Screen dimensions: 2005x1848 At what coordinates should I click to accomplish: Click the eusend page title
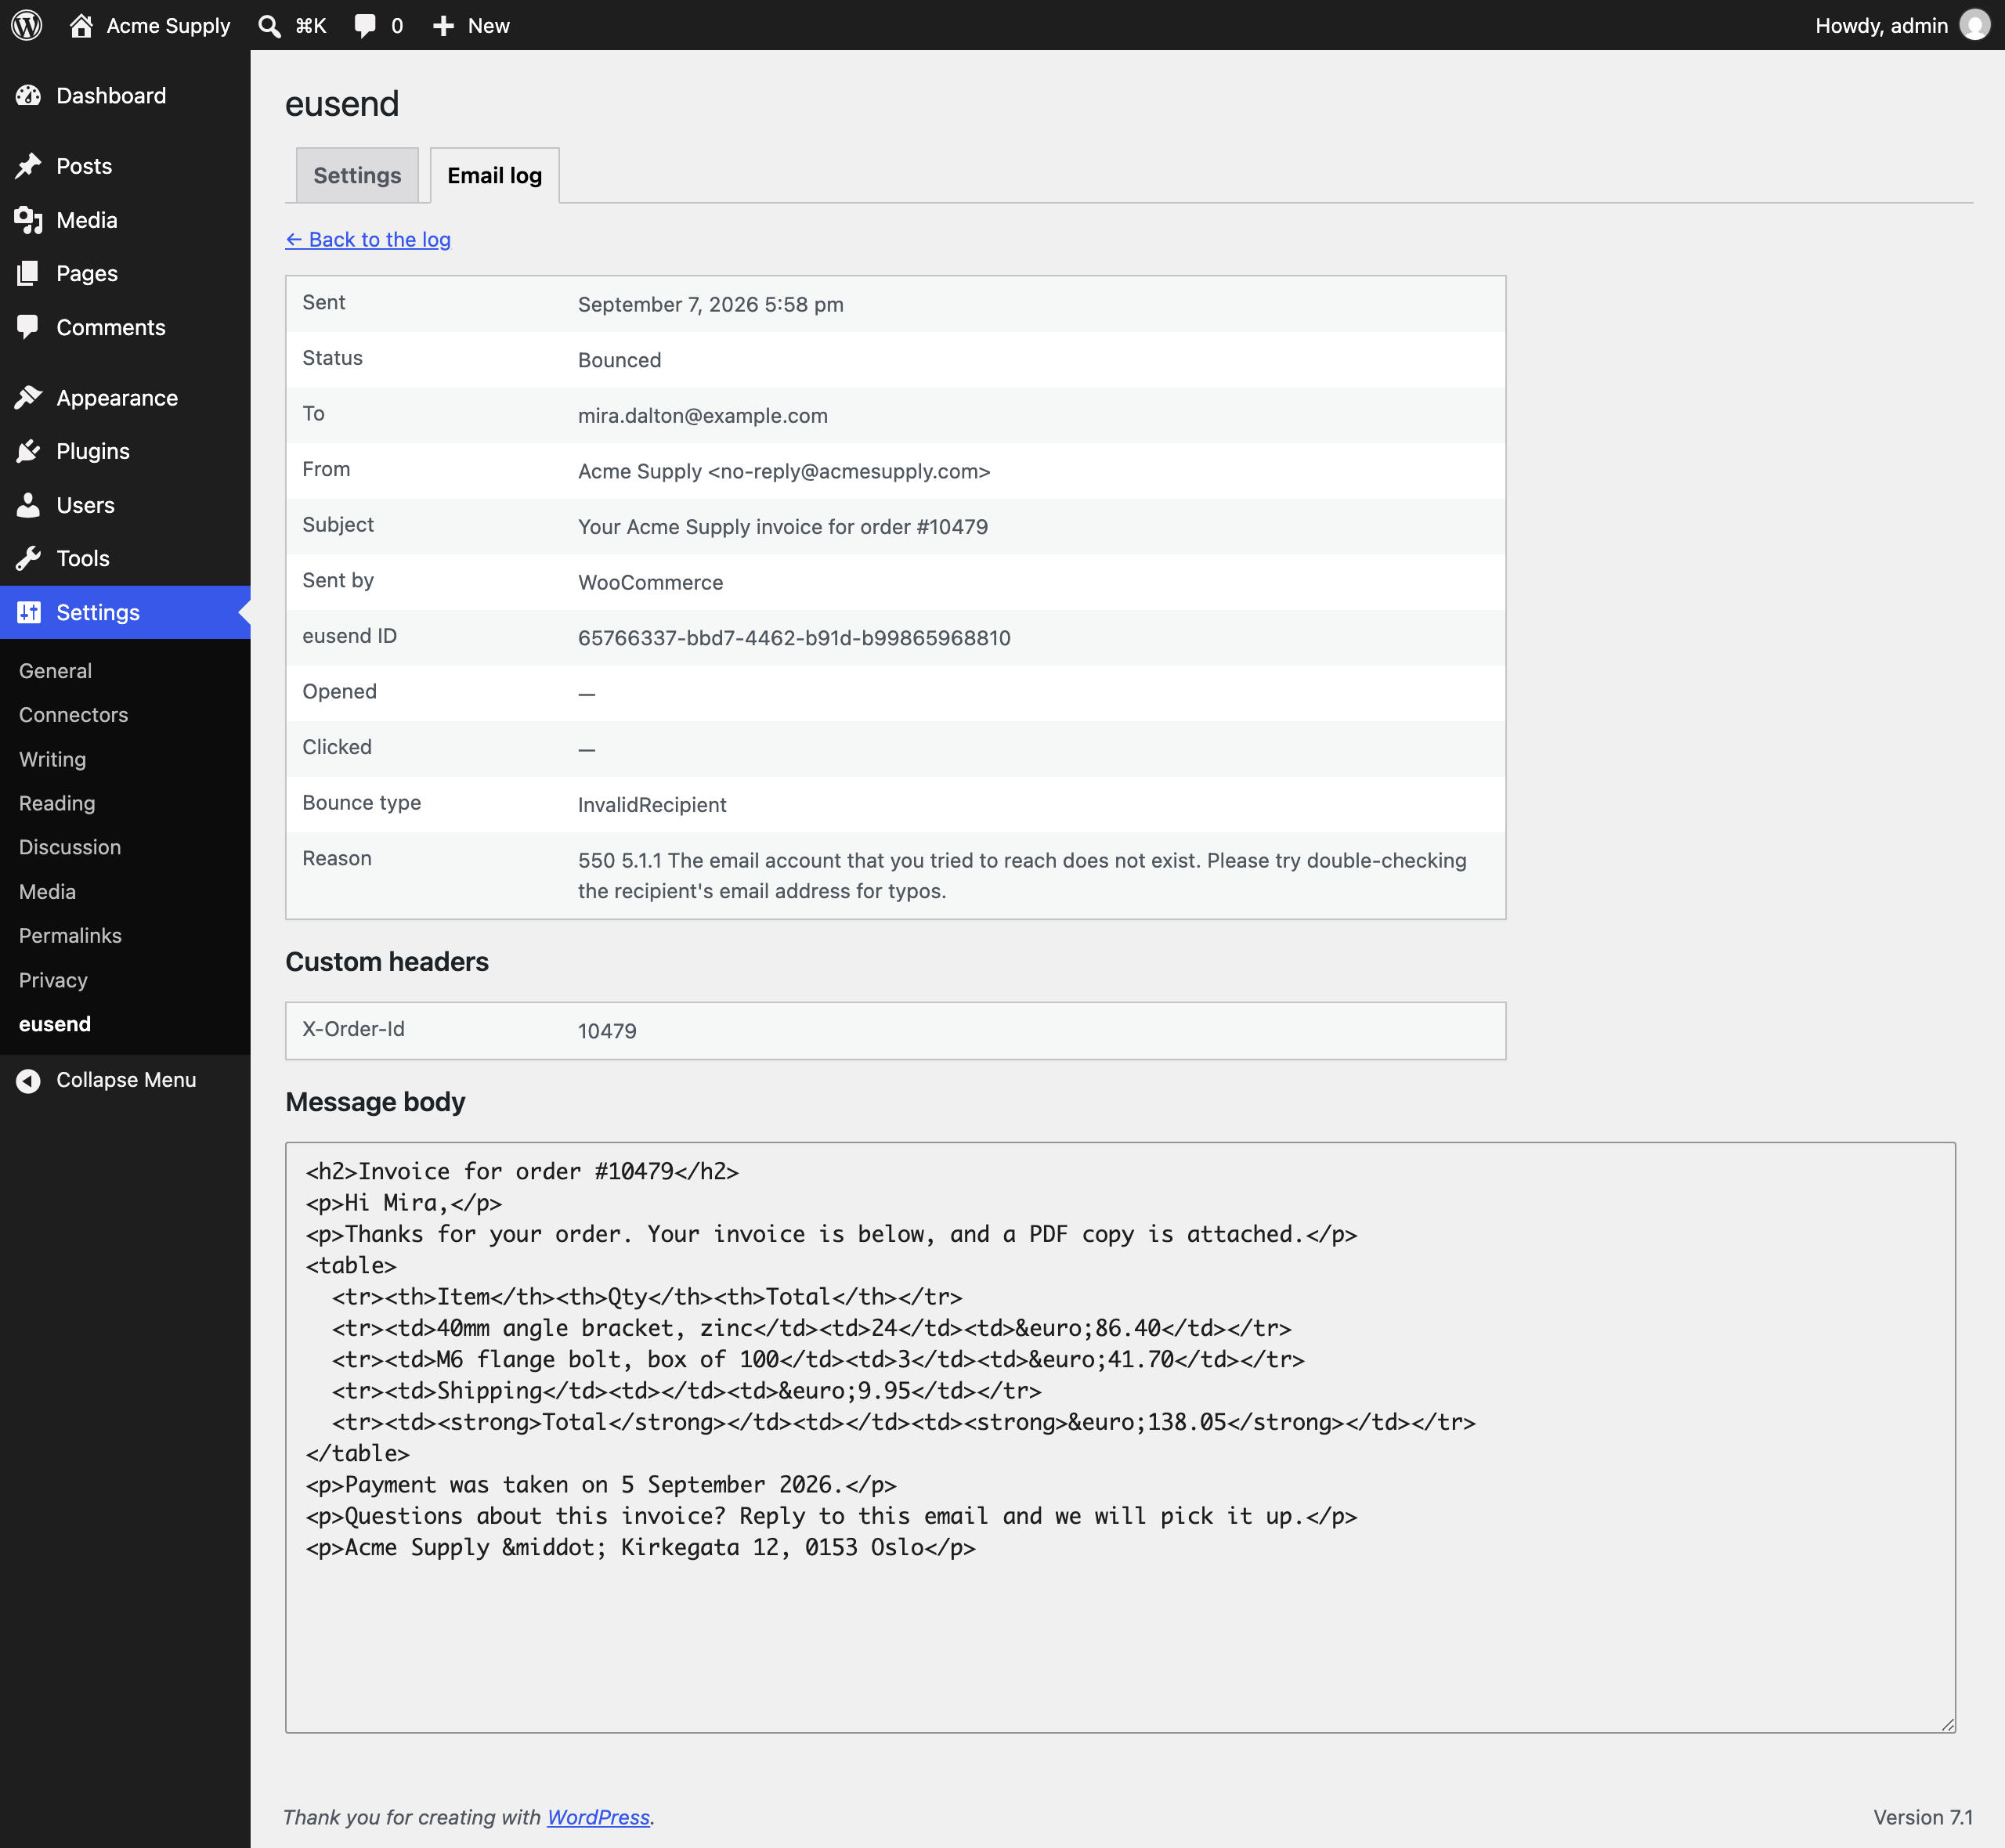coord(342,104)
